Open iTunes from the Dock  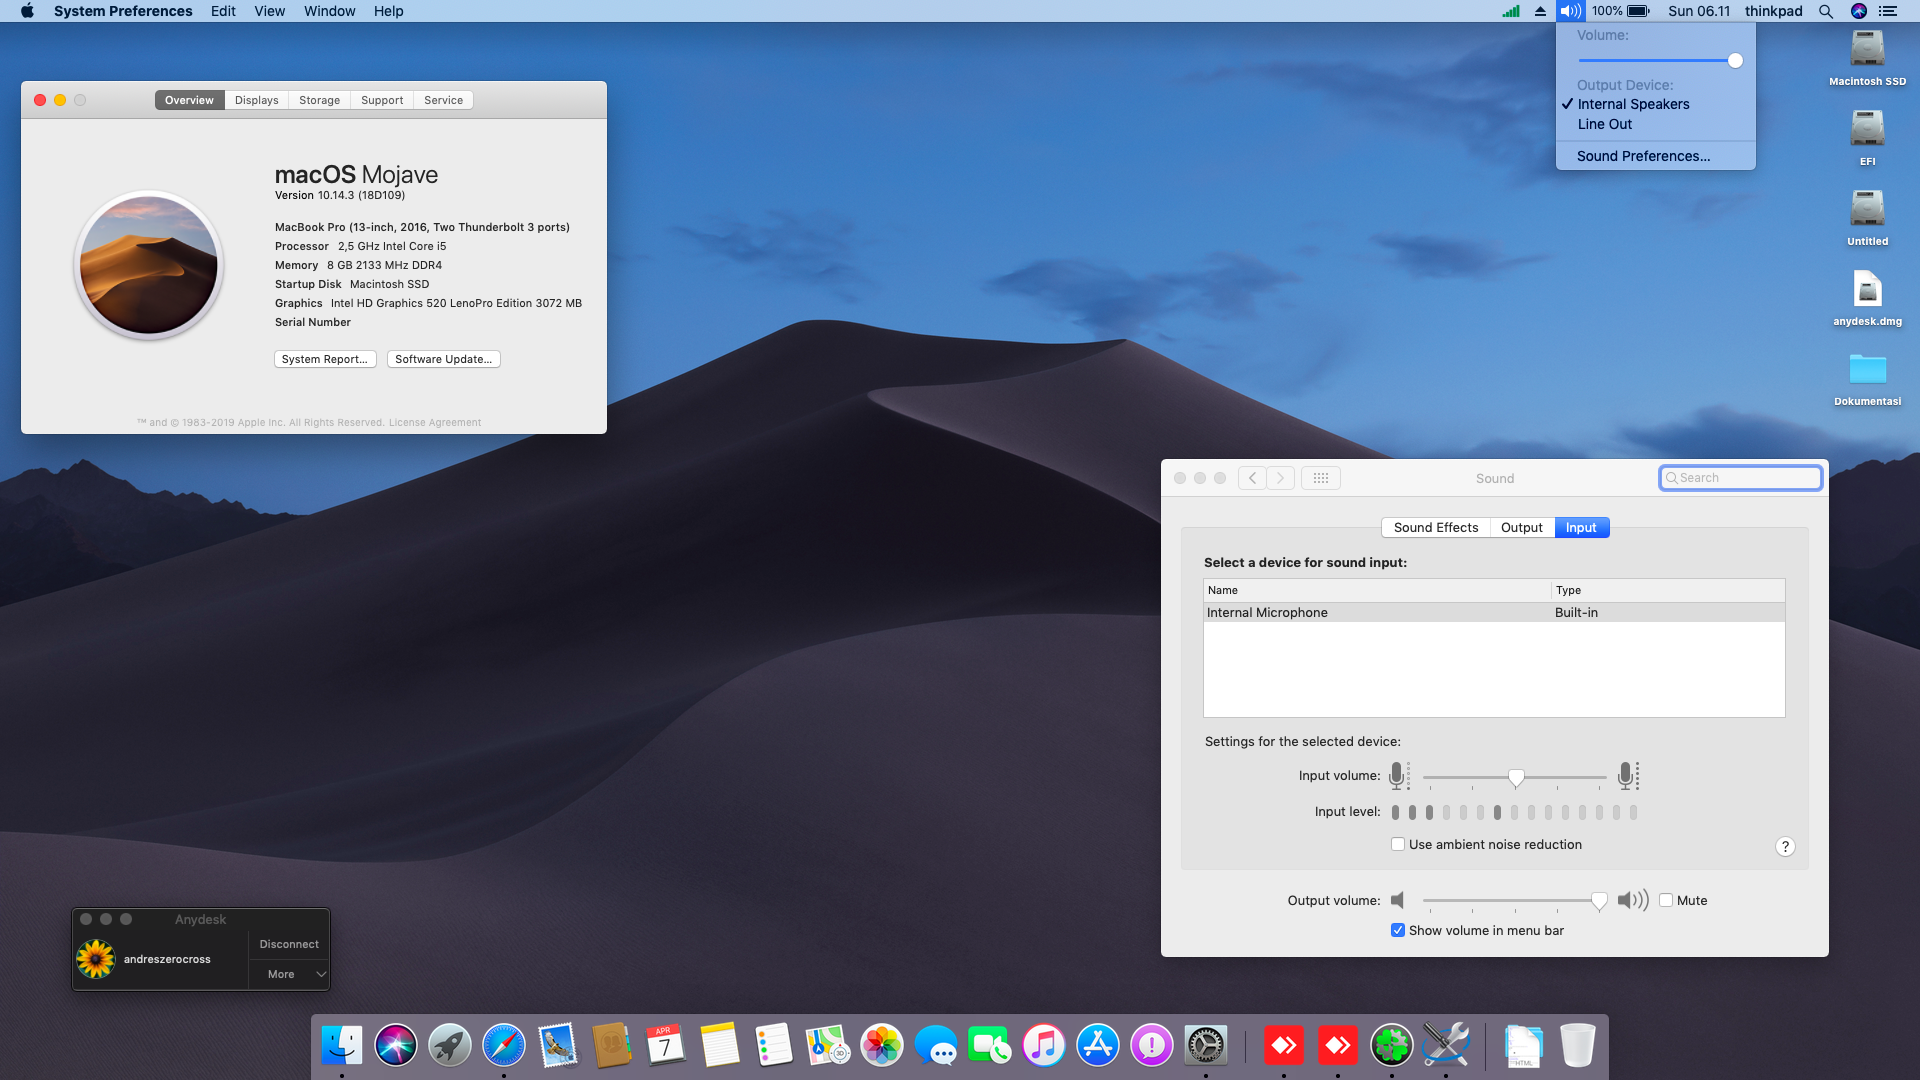tap(1043, 1045)
